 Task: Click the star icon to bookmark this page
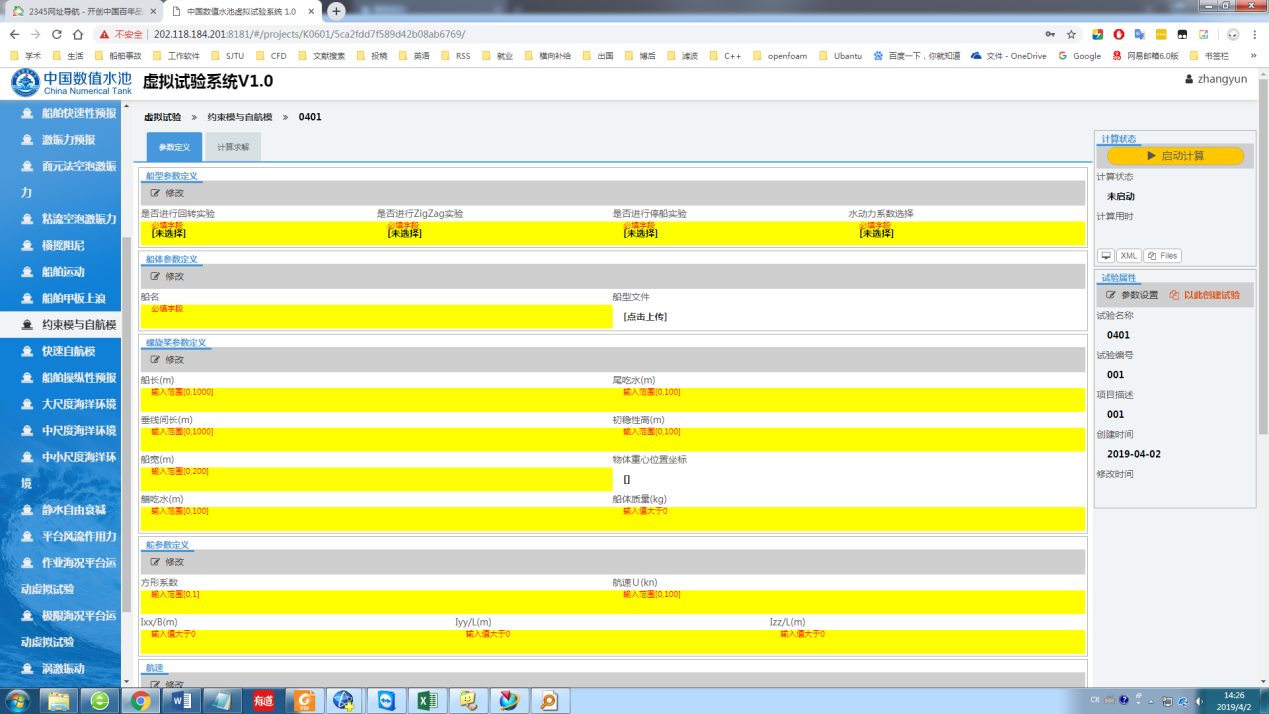tap(1071, 34)
